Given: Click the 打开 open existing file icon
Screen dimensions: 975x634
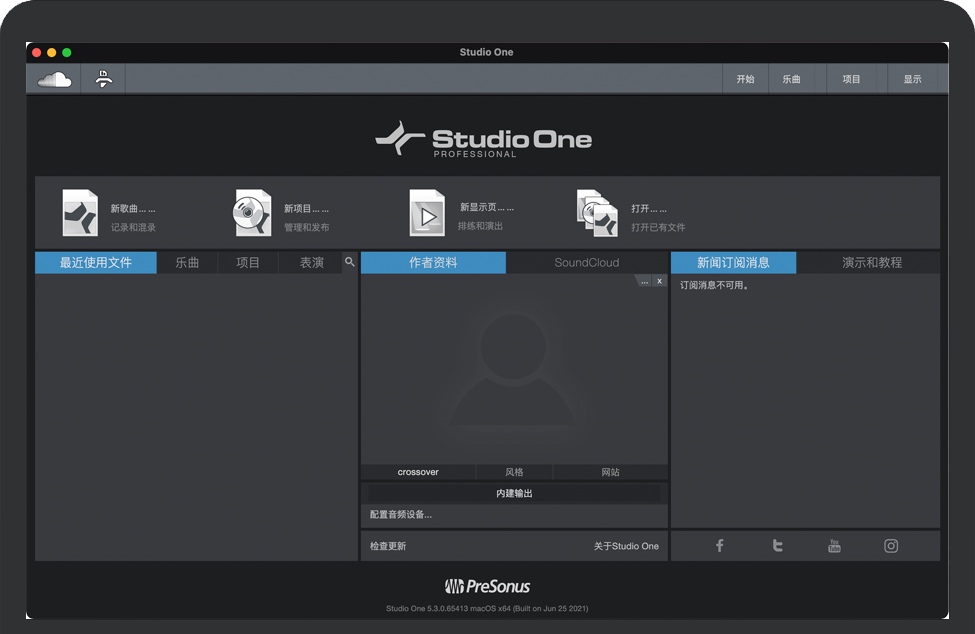Looking at the screenshot, I should pyautogui.click(x=598, y=213).
